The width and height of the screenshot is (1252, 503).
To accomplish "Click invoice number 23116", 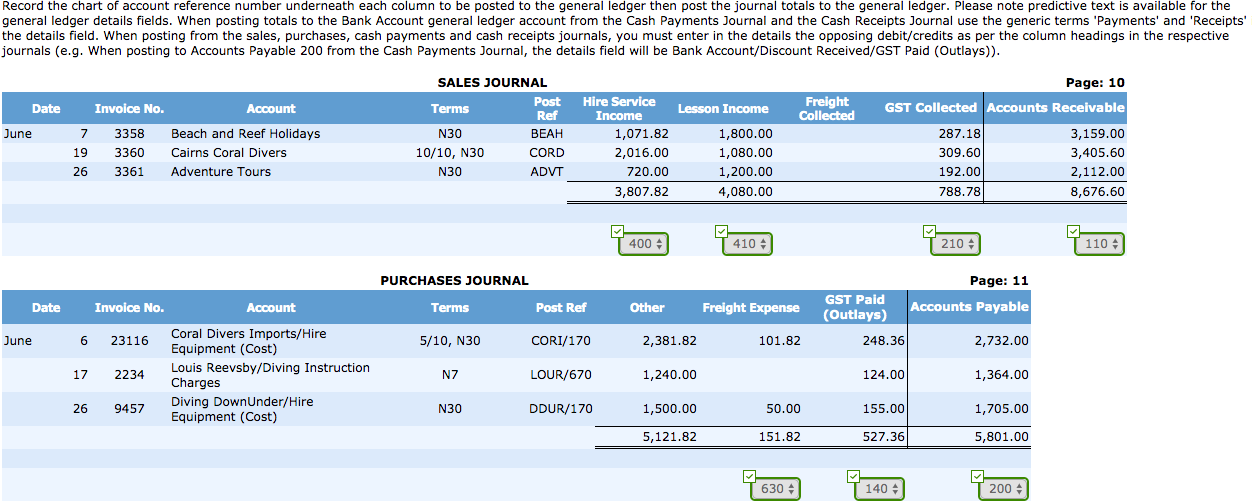I will click(129, 341).
